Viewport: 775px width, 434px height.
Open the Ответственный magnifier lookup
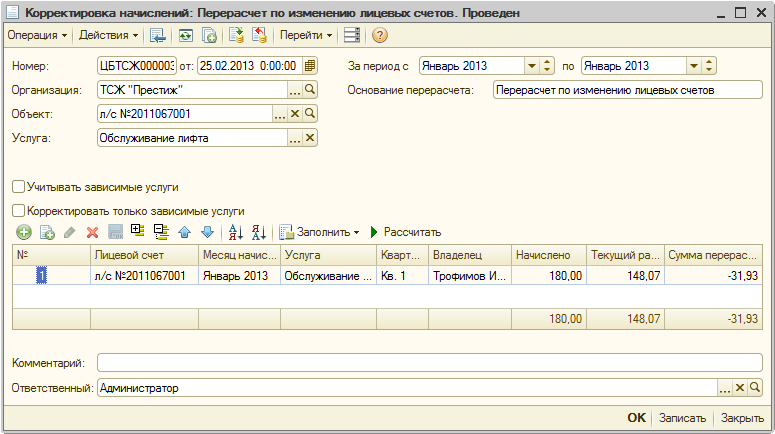(755, 388)
